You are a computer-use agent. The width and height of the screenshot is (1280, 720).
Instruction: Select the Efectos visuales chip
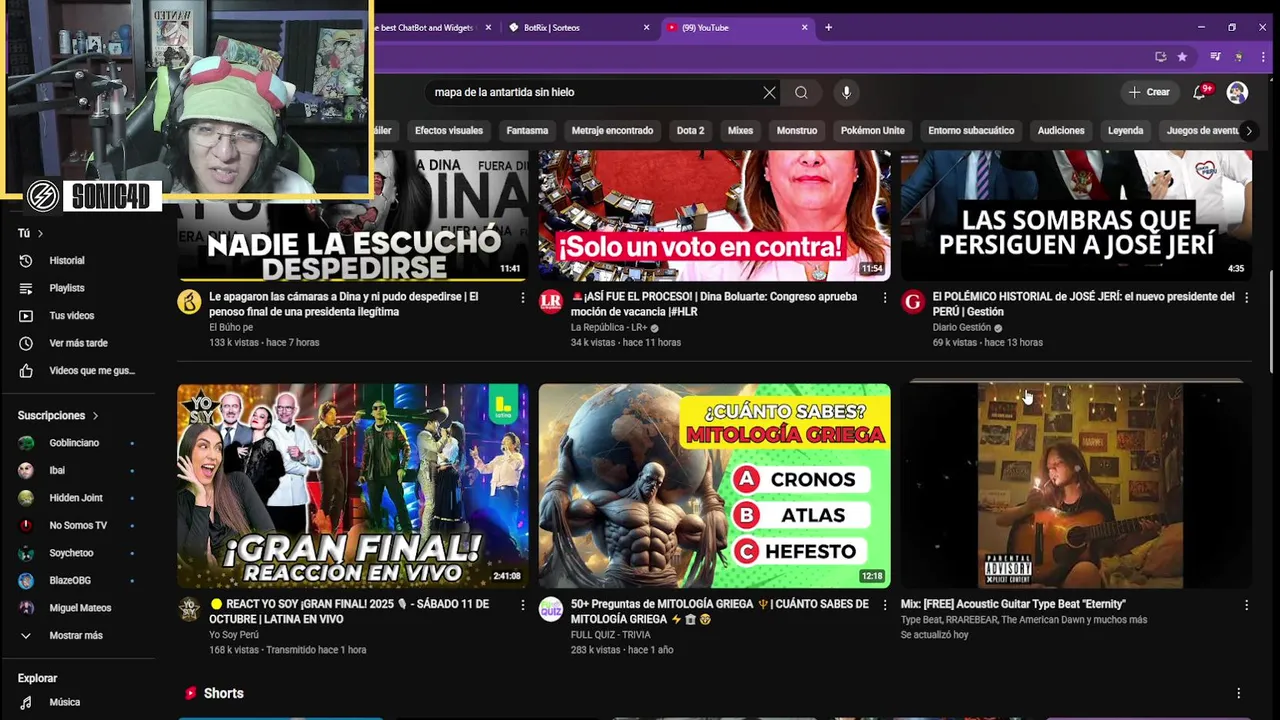click(449, 131)
